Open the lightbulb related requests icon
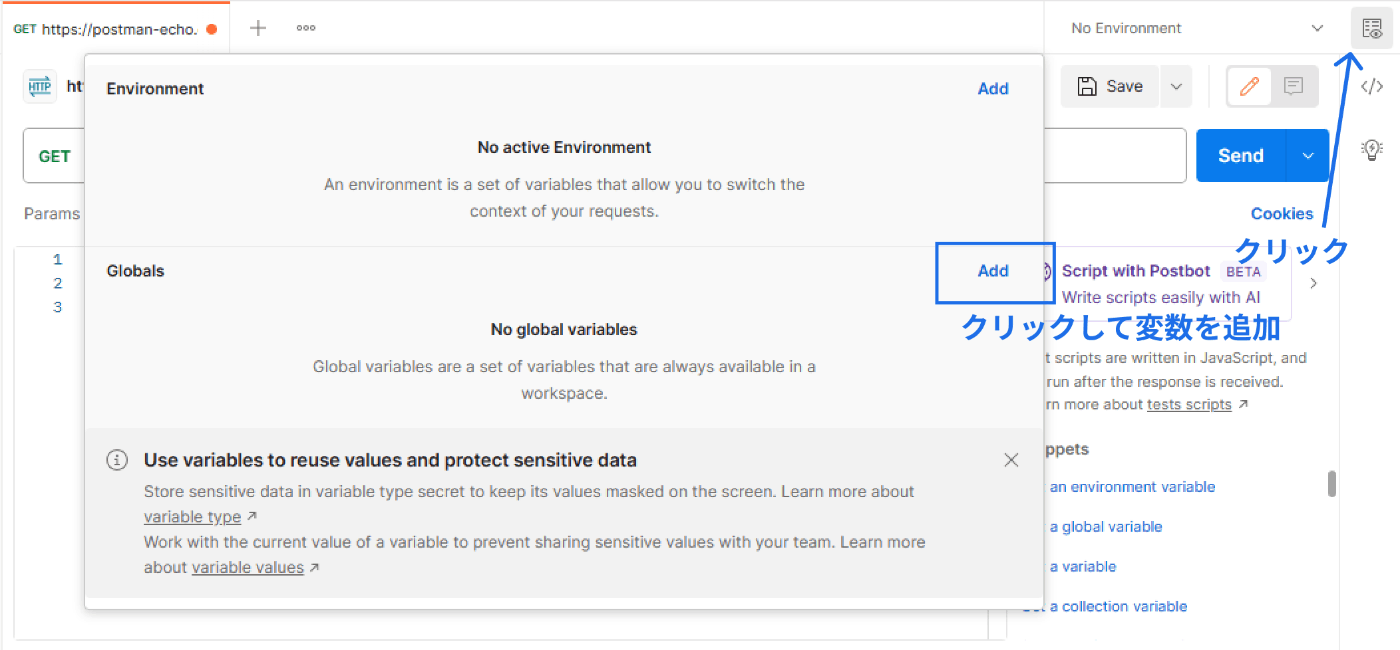The image size is (1400, 650). tap(1372, 150)
